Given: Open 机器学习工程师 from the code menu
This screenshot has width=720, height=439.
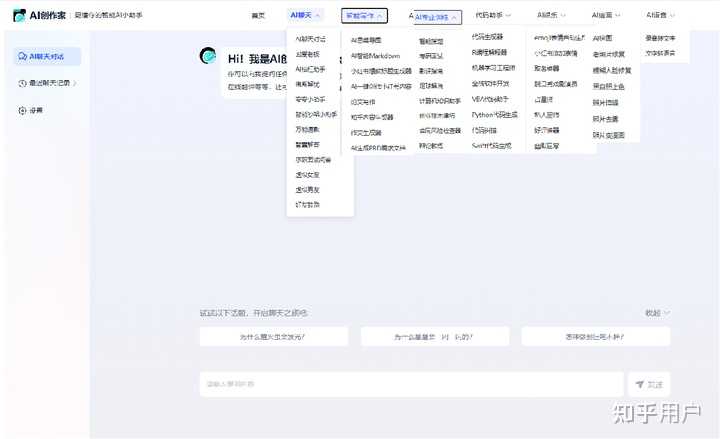Looking at the screenshot, I should pos(494,68).
